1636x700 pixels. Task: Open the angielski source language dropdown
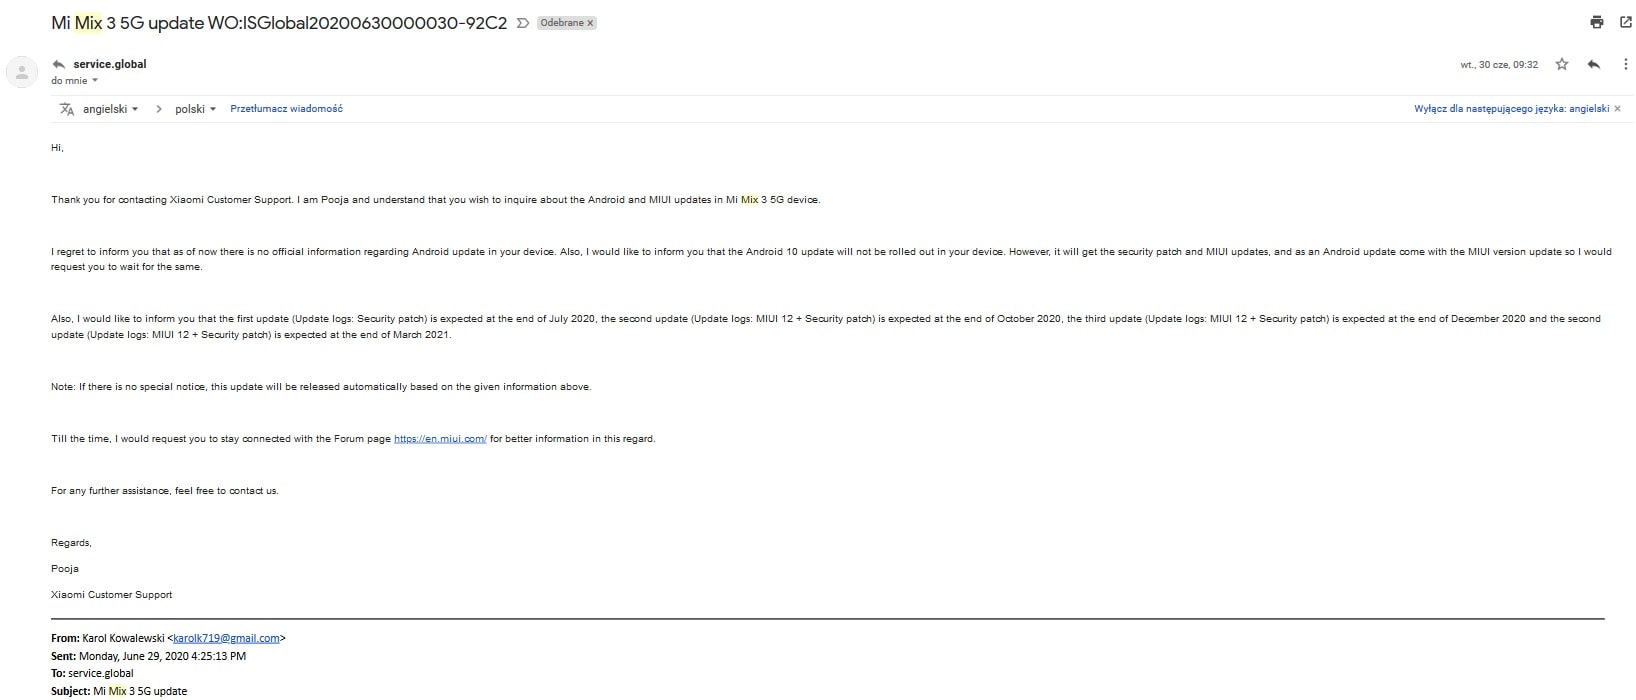110,109
